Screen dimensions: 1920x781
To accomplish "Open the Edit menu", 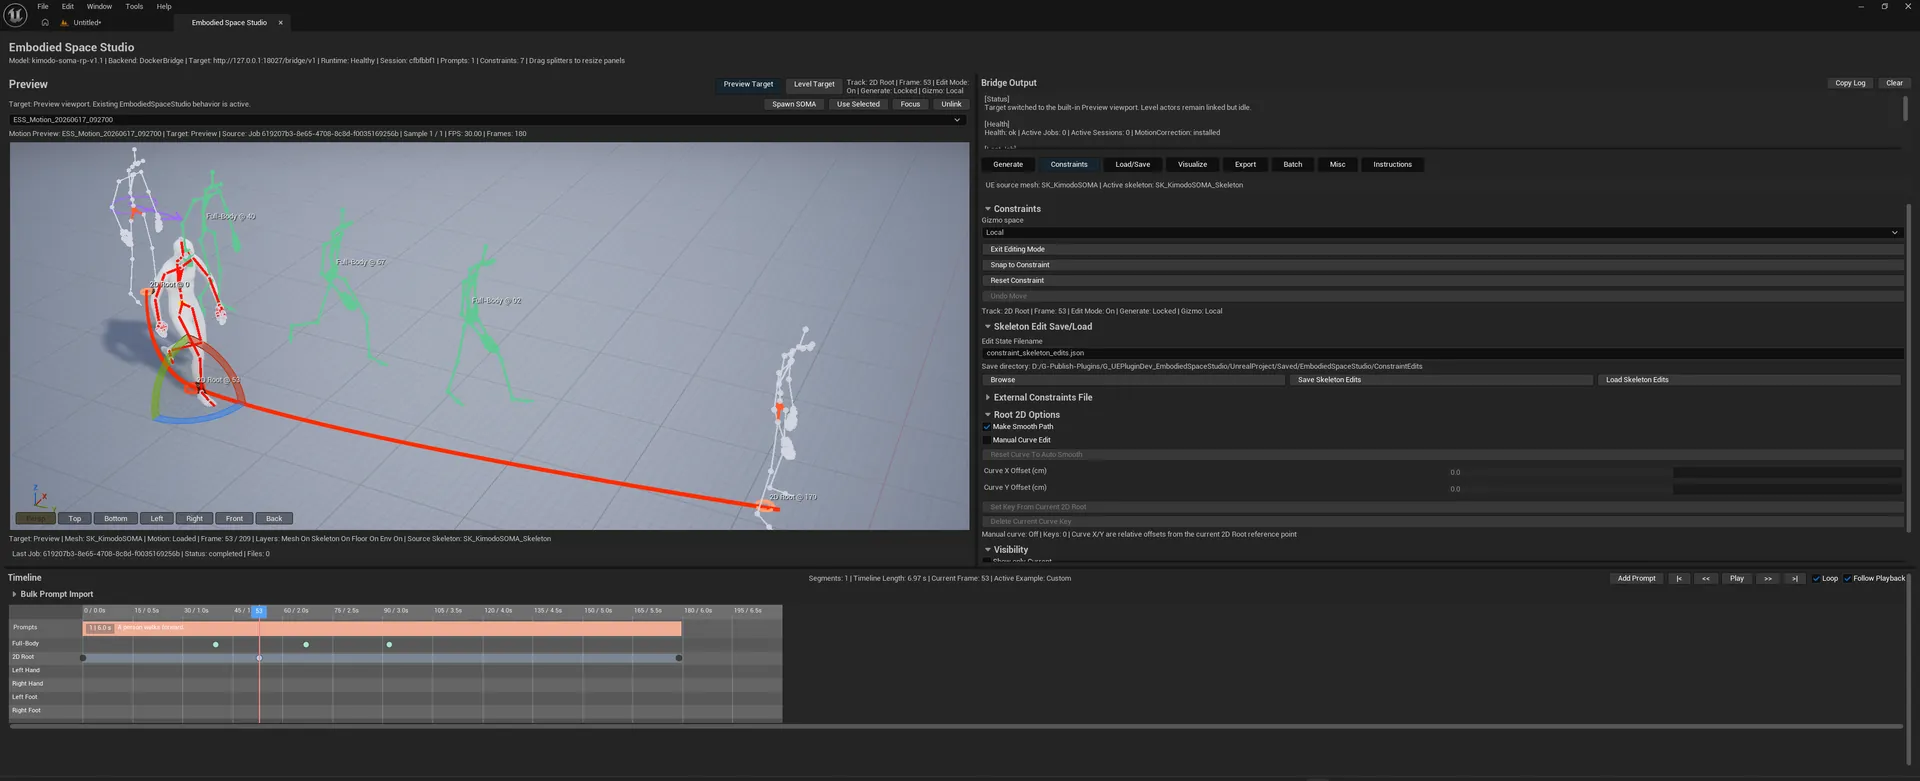I will pyautogui.click(x=68, y=6).
